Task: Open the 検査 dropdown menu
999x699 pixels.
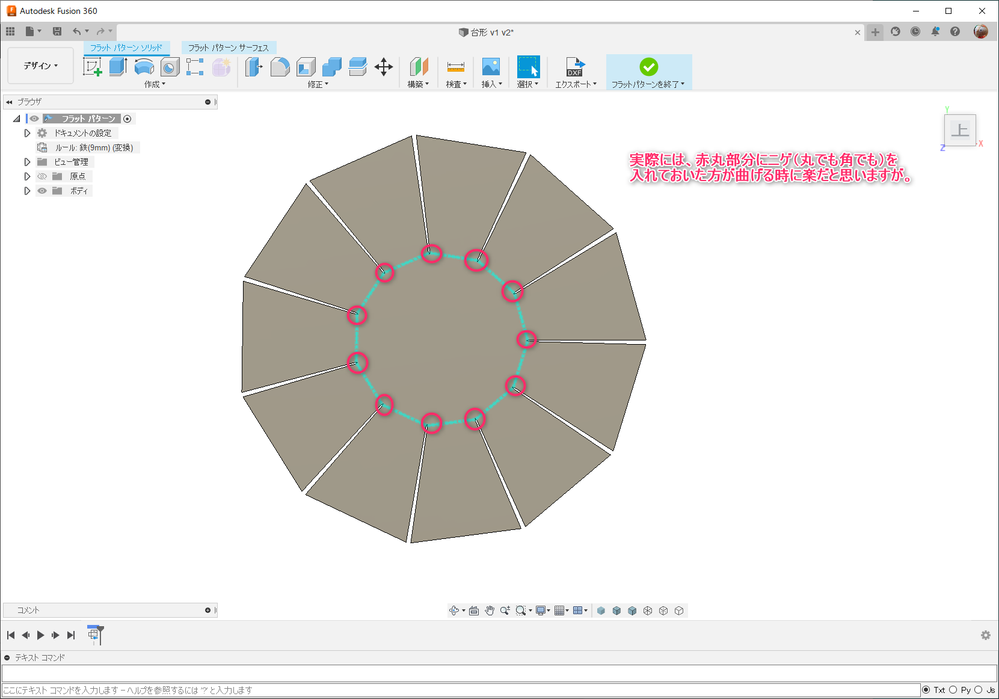Action: (x=456, y=84)
